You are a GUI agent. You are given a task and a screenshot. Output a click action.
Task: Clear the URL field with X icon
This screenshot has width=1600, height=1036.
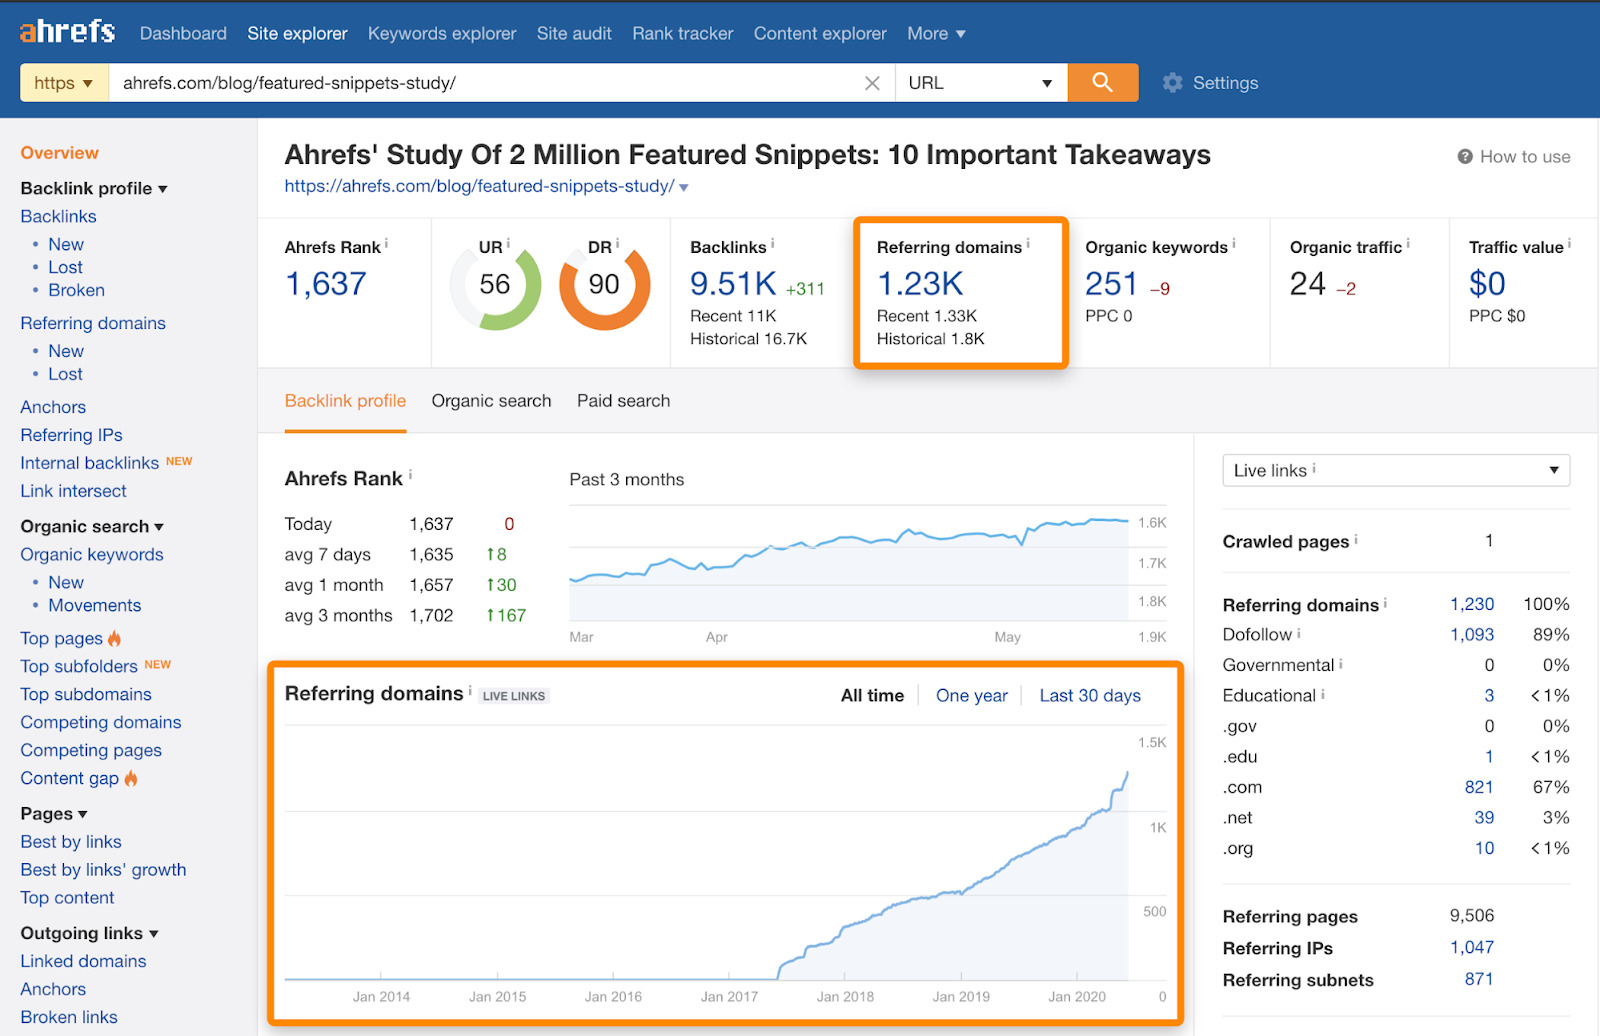click(x=872, y=83)
